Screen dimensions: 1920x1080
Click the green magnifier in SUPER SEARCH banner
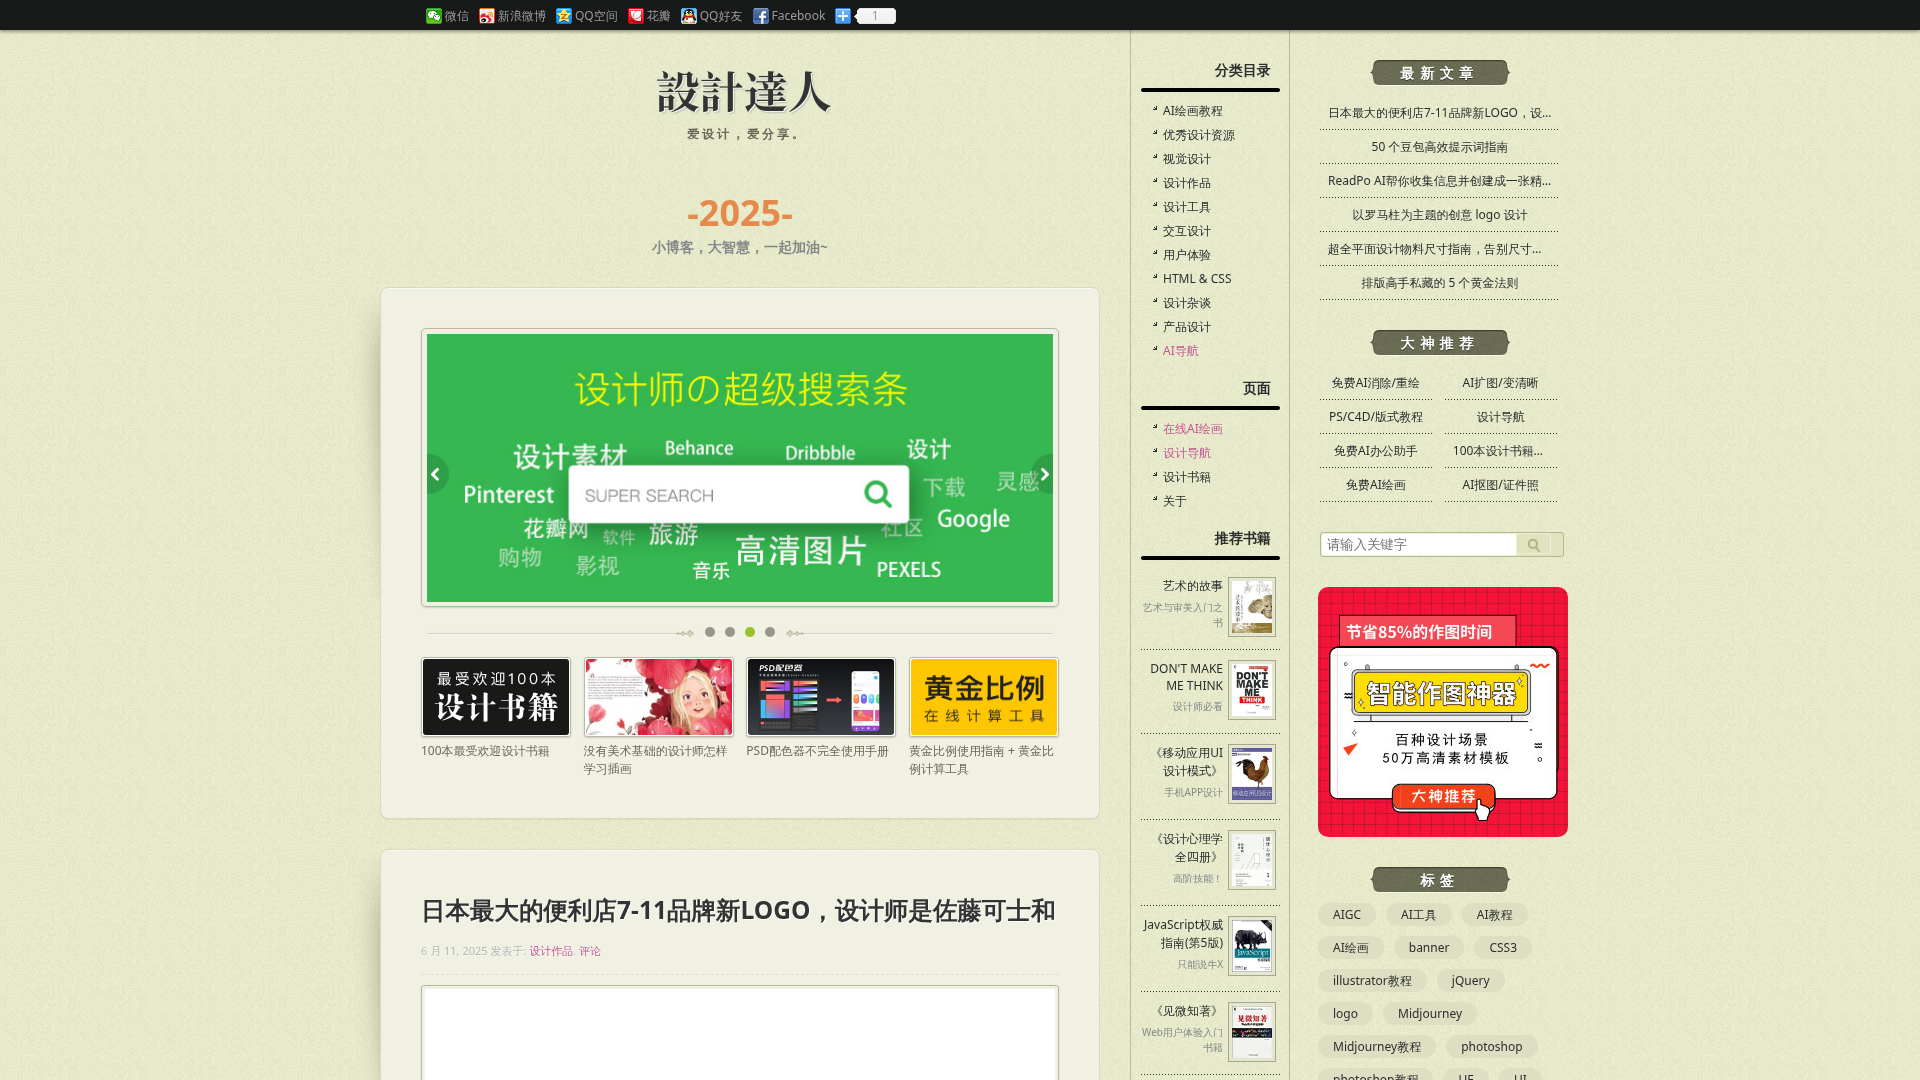878,493
